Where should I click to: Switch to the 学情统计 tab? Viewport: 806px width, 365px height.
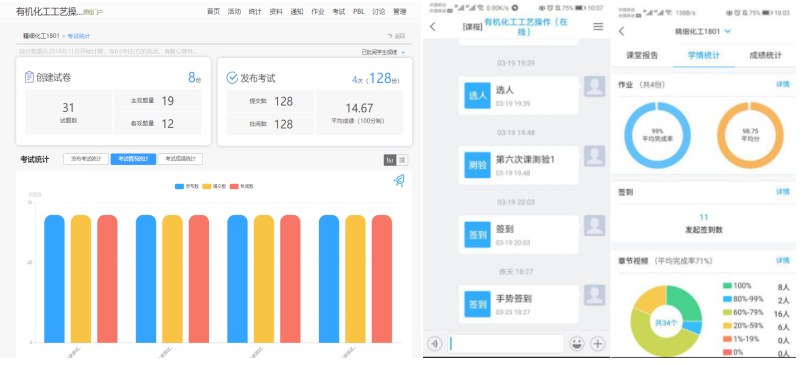(x=704, y=56)
